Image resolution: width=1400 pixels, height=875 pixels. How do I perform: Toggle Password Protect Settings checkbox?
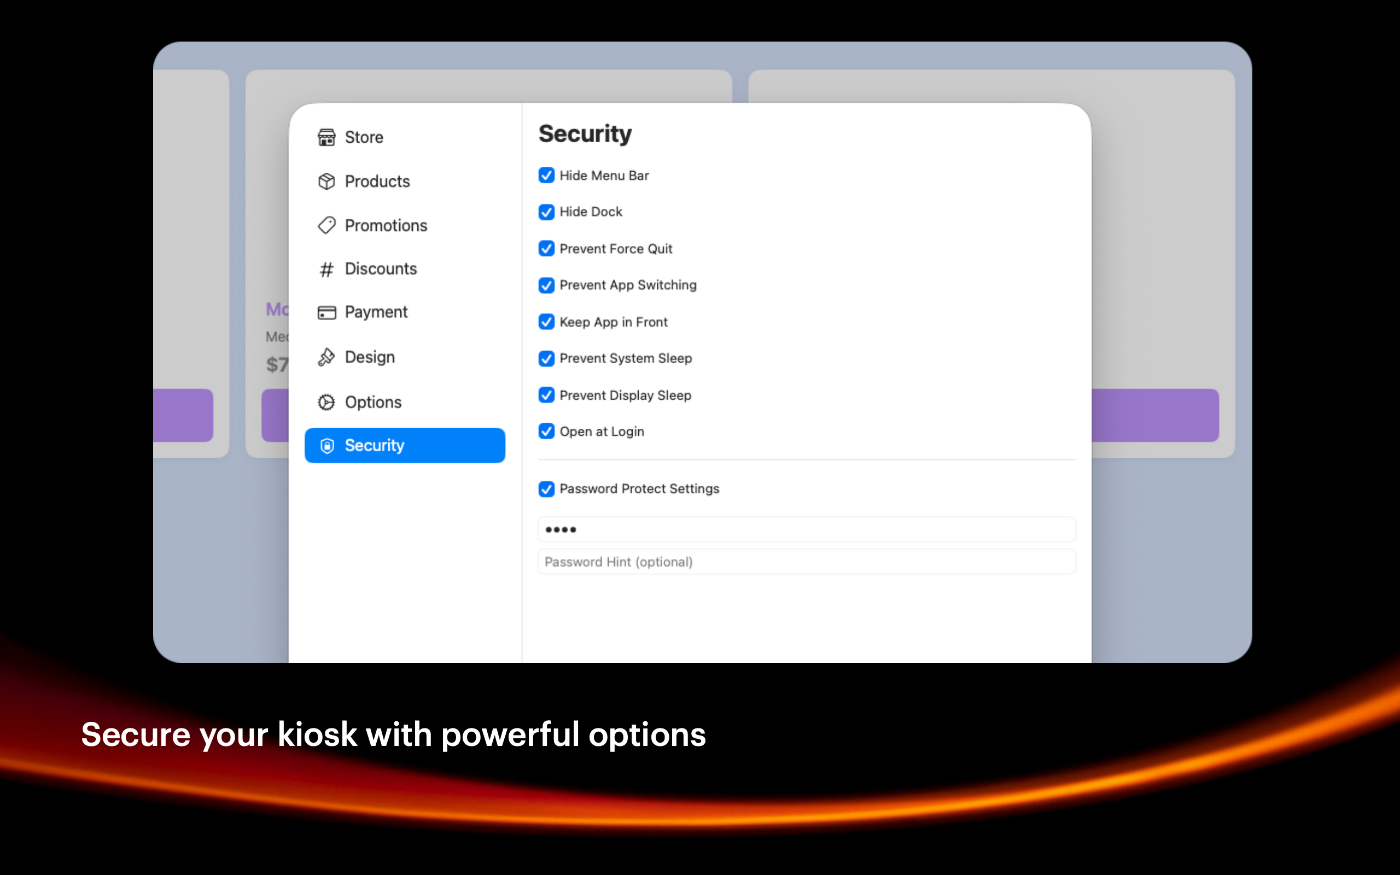click(547, 489)
